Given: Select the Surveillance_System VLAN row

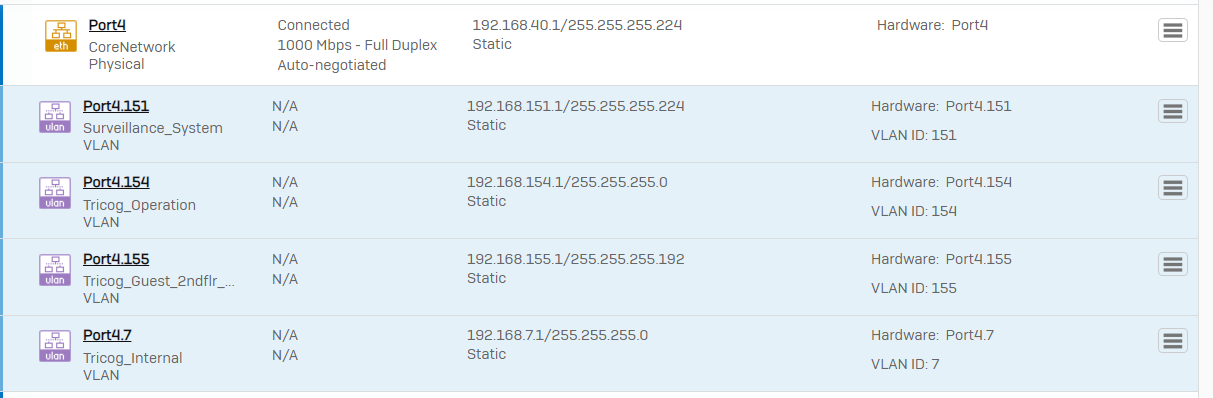Looking at the screenshot, I should click(600, 124).
